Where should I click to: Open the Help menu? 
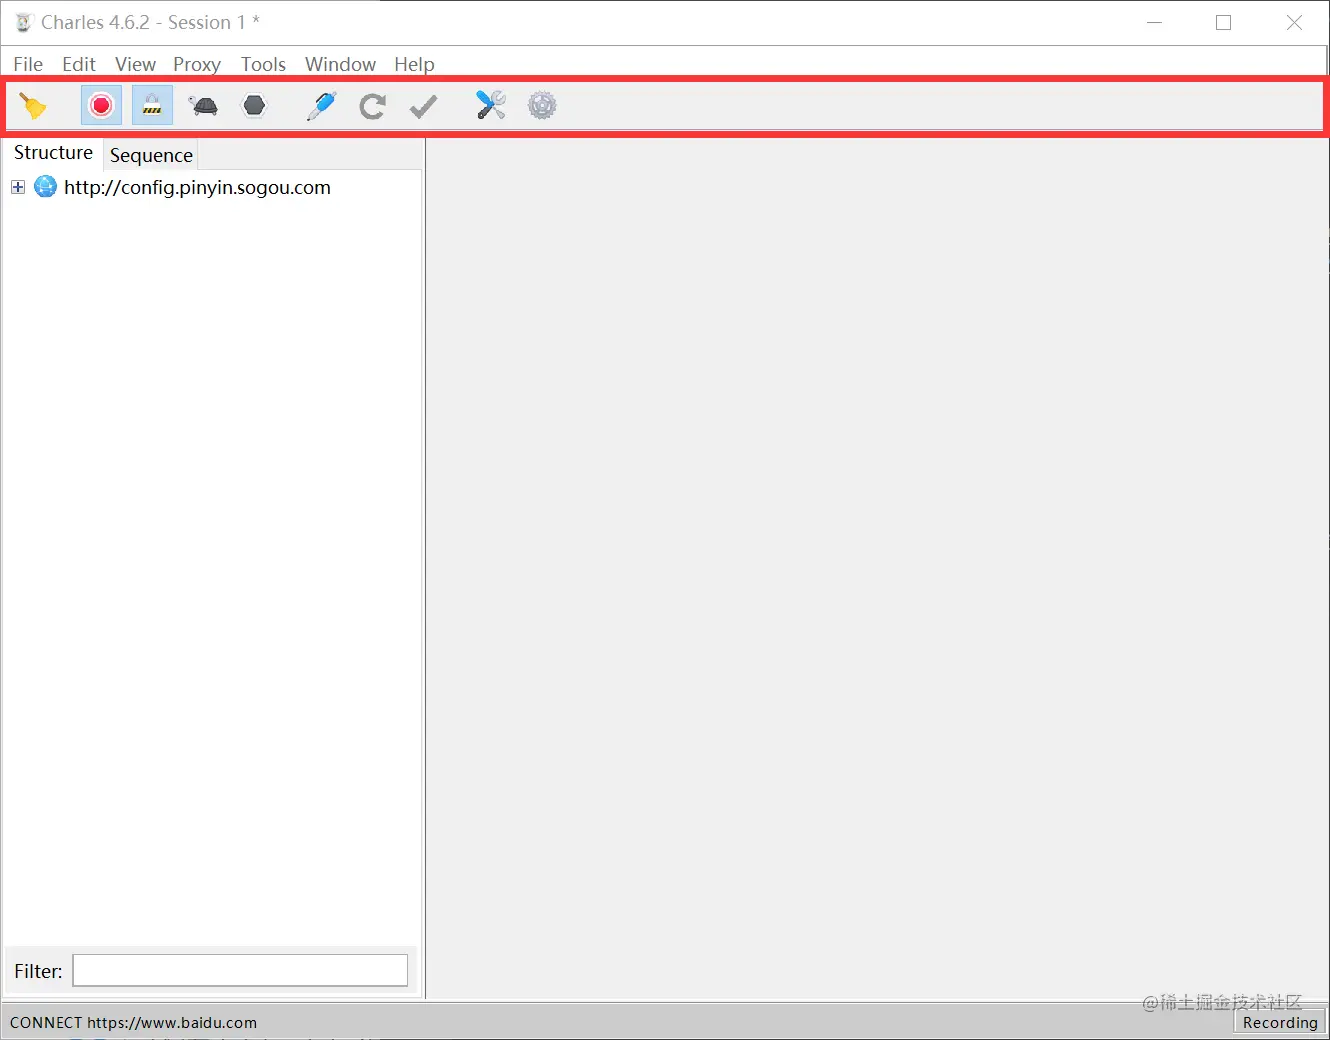[414, 64]
